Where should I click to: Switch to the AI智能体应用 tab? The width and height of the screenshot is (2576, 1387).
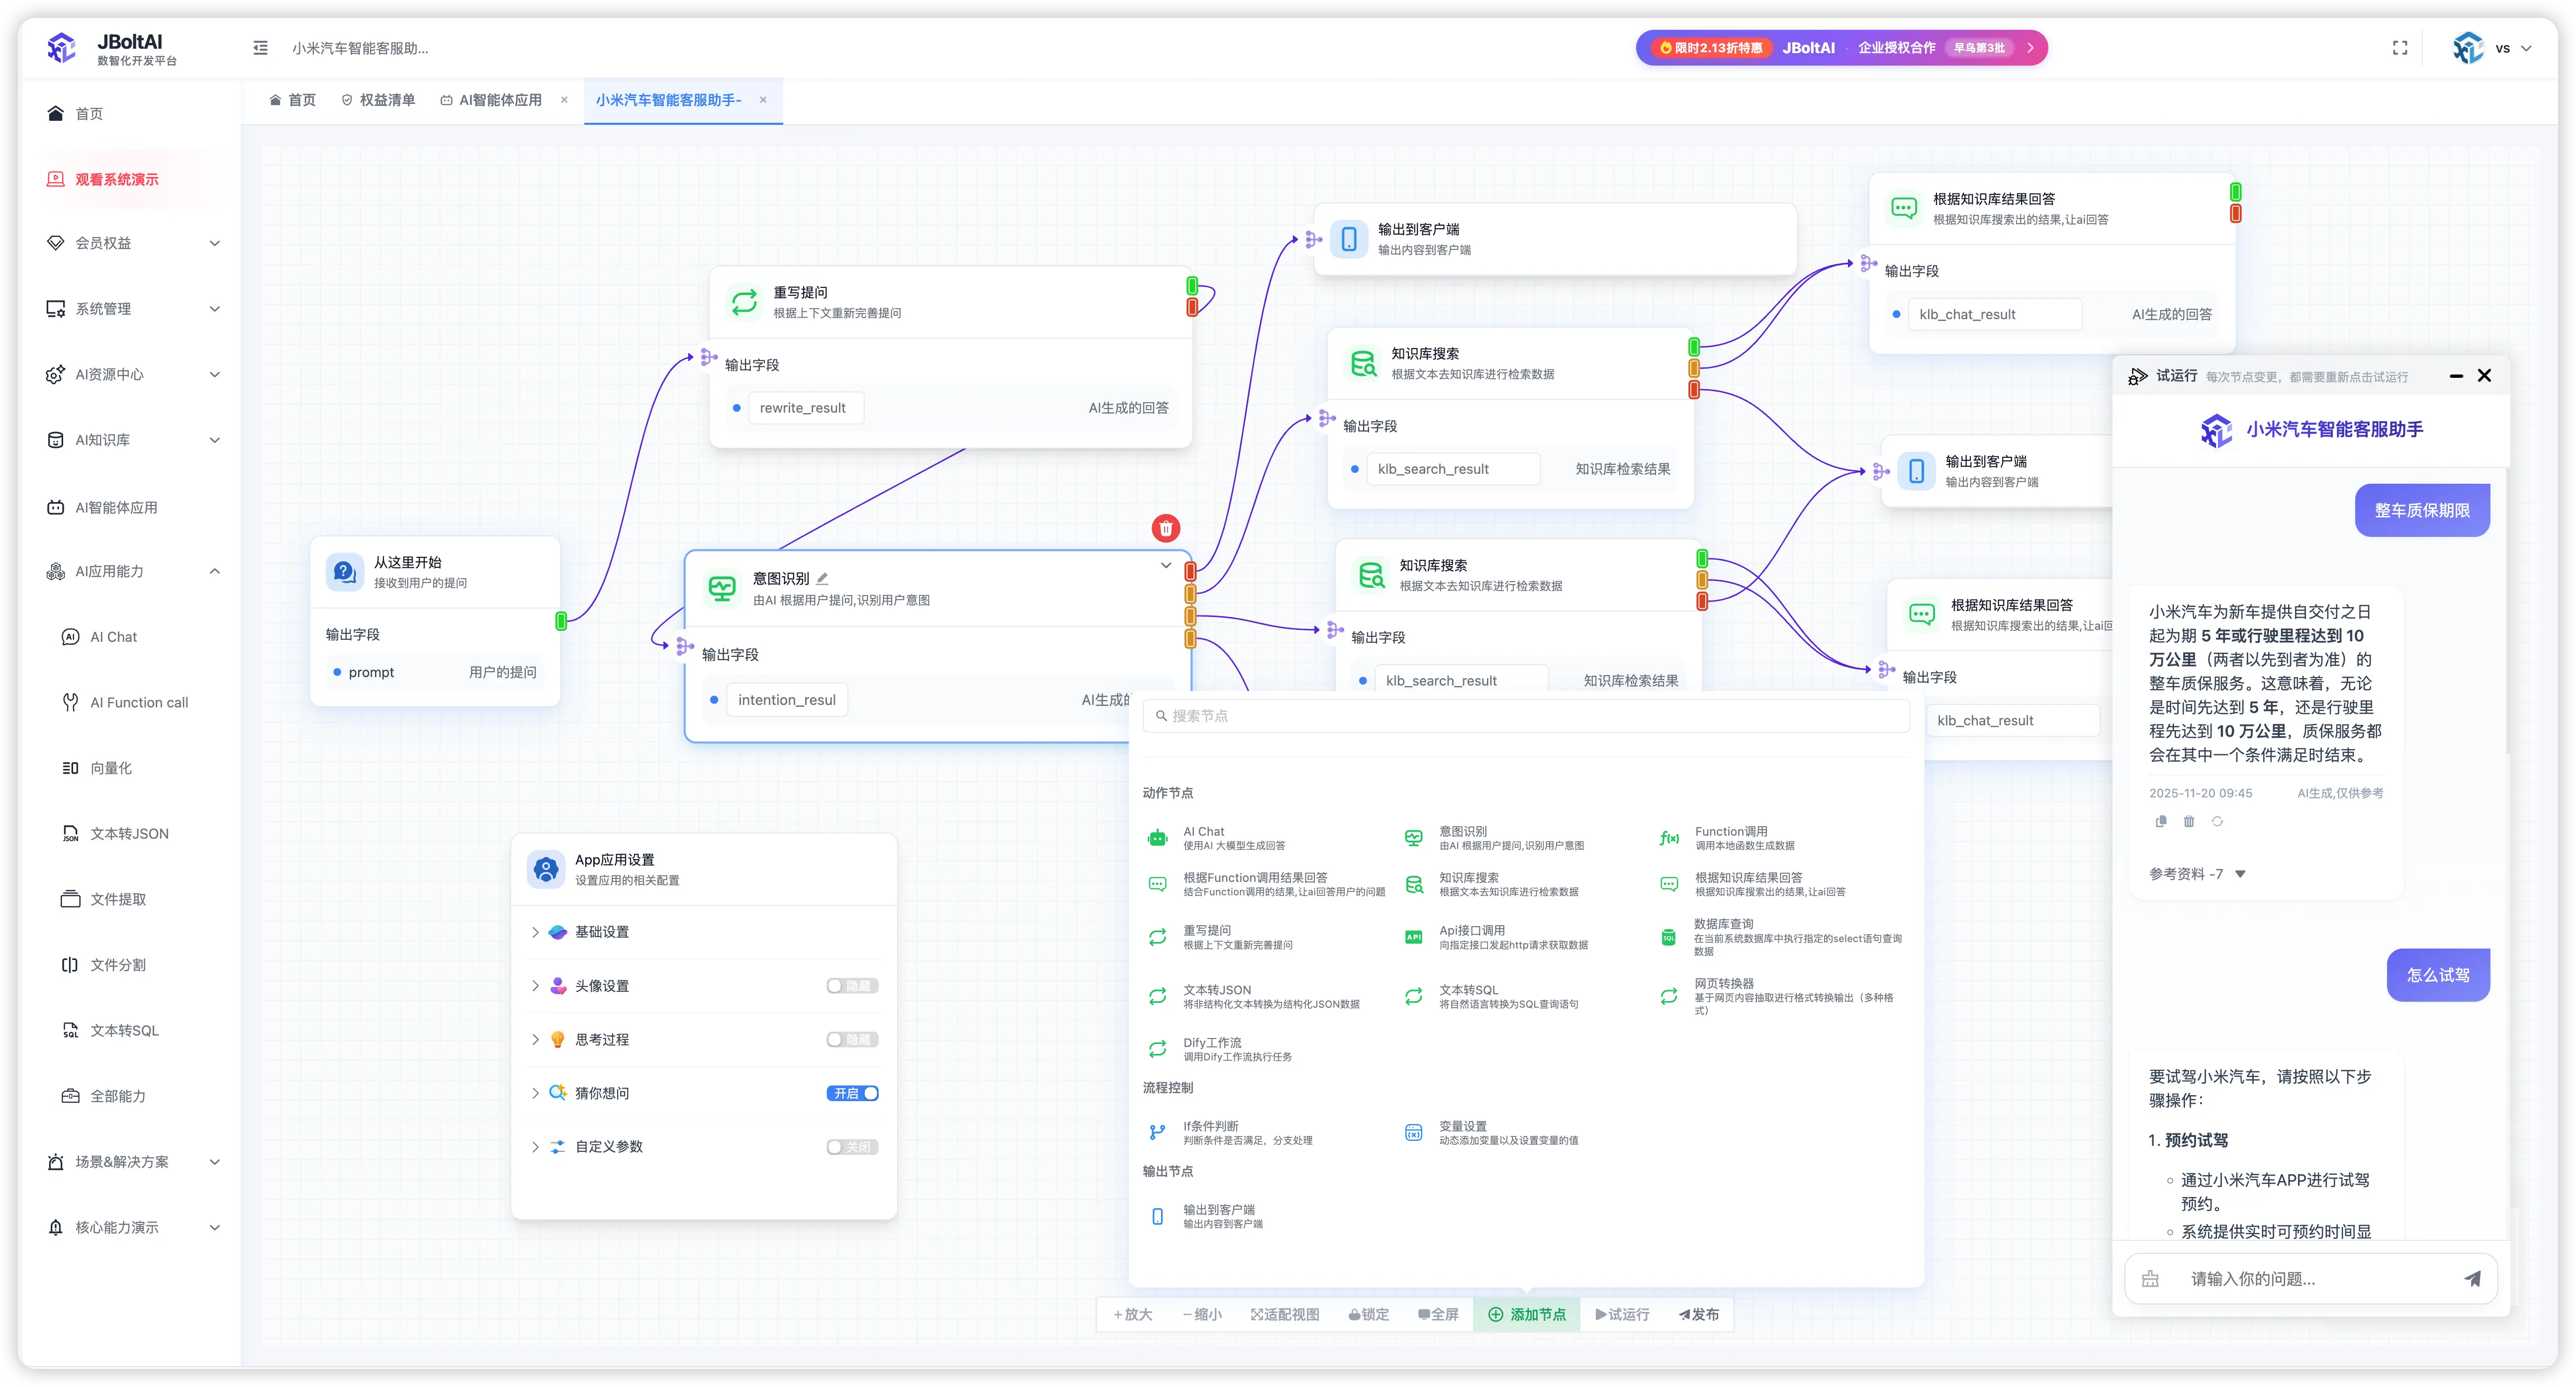(x=499, y=100)
